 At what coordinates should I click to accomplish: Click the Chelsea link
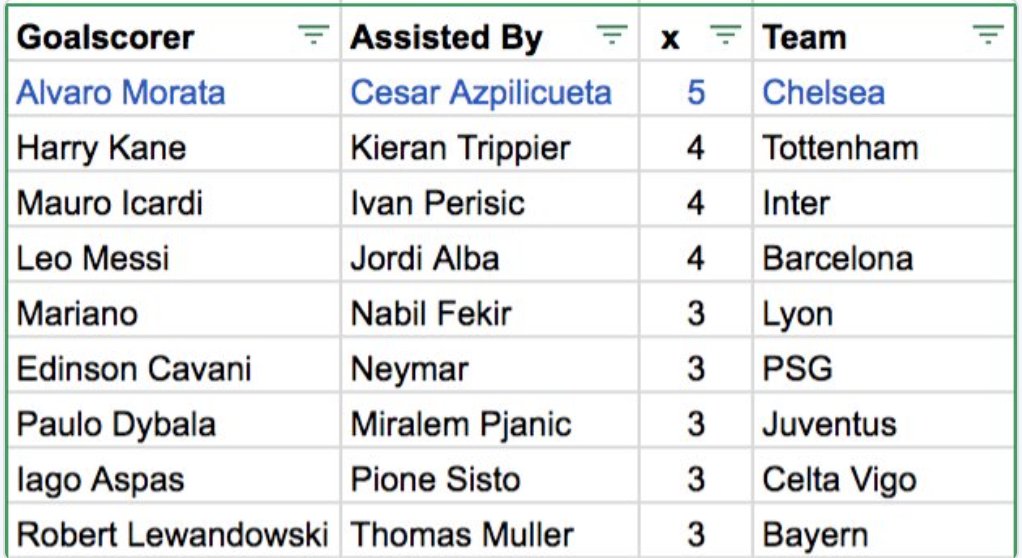tap(824, 92)
